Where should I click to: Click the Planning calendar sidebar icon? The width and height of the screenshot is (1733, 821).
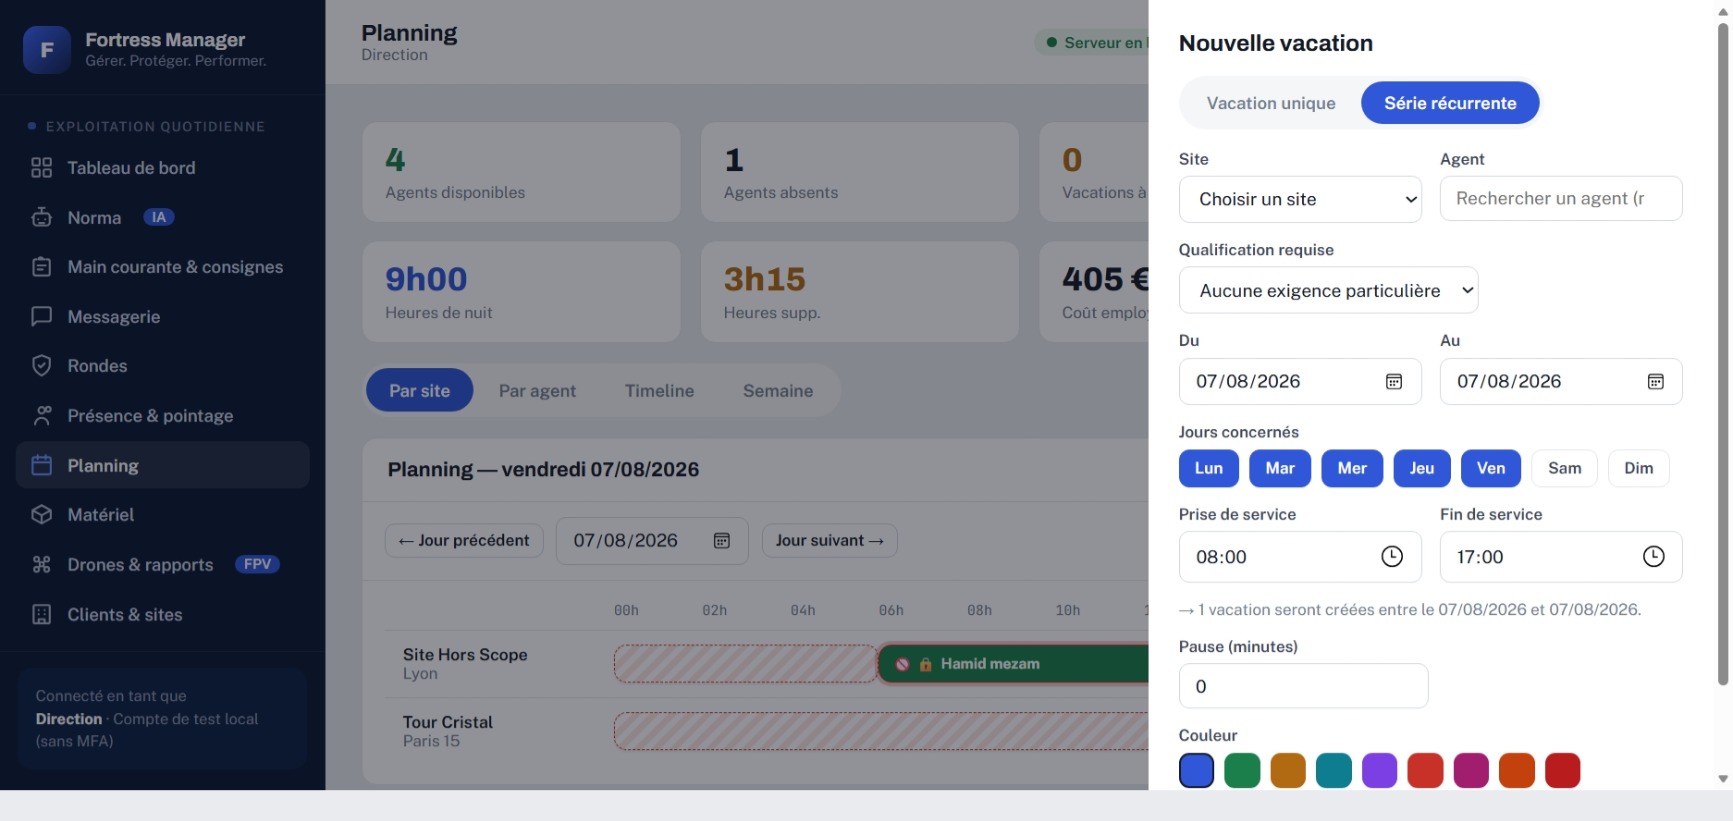pyautogui.click(x=41, y=465)
